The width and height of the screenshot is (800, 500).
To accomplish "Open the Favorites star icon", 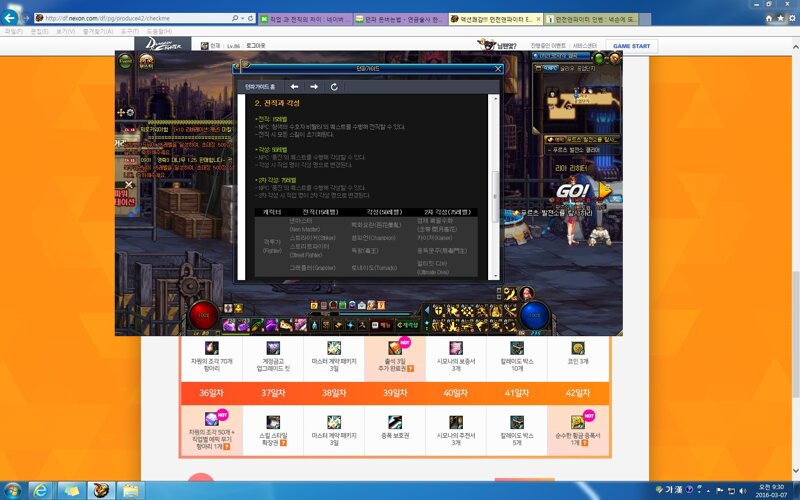I will pyautogui.click(x=780, y=18).
